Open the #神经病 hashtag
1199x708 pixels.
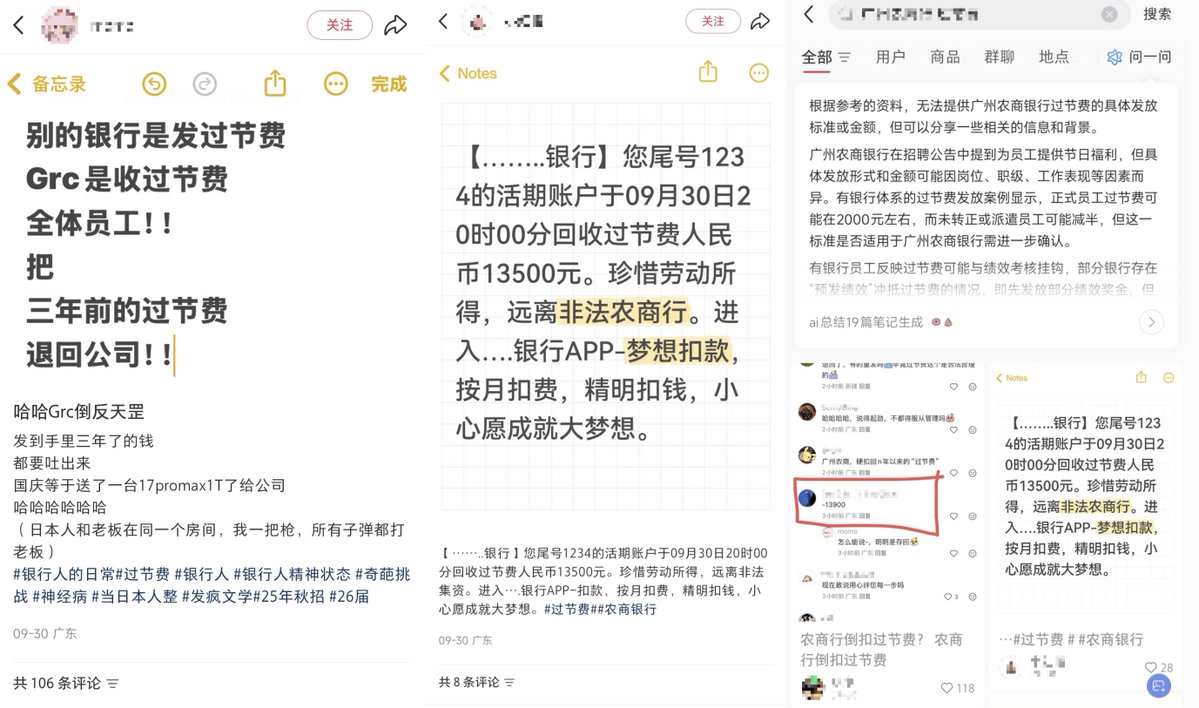coord(60,596)
